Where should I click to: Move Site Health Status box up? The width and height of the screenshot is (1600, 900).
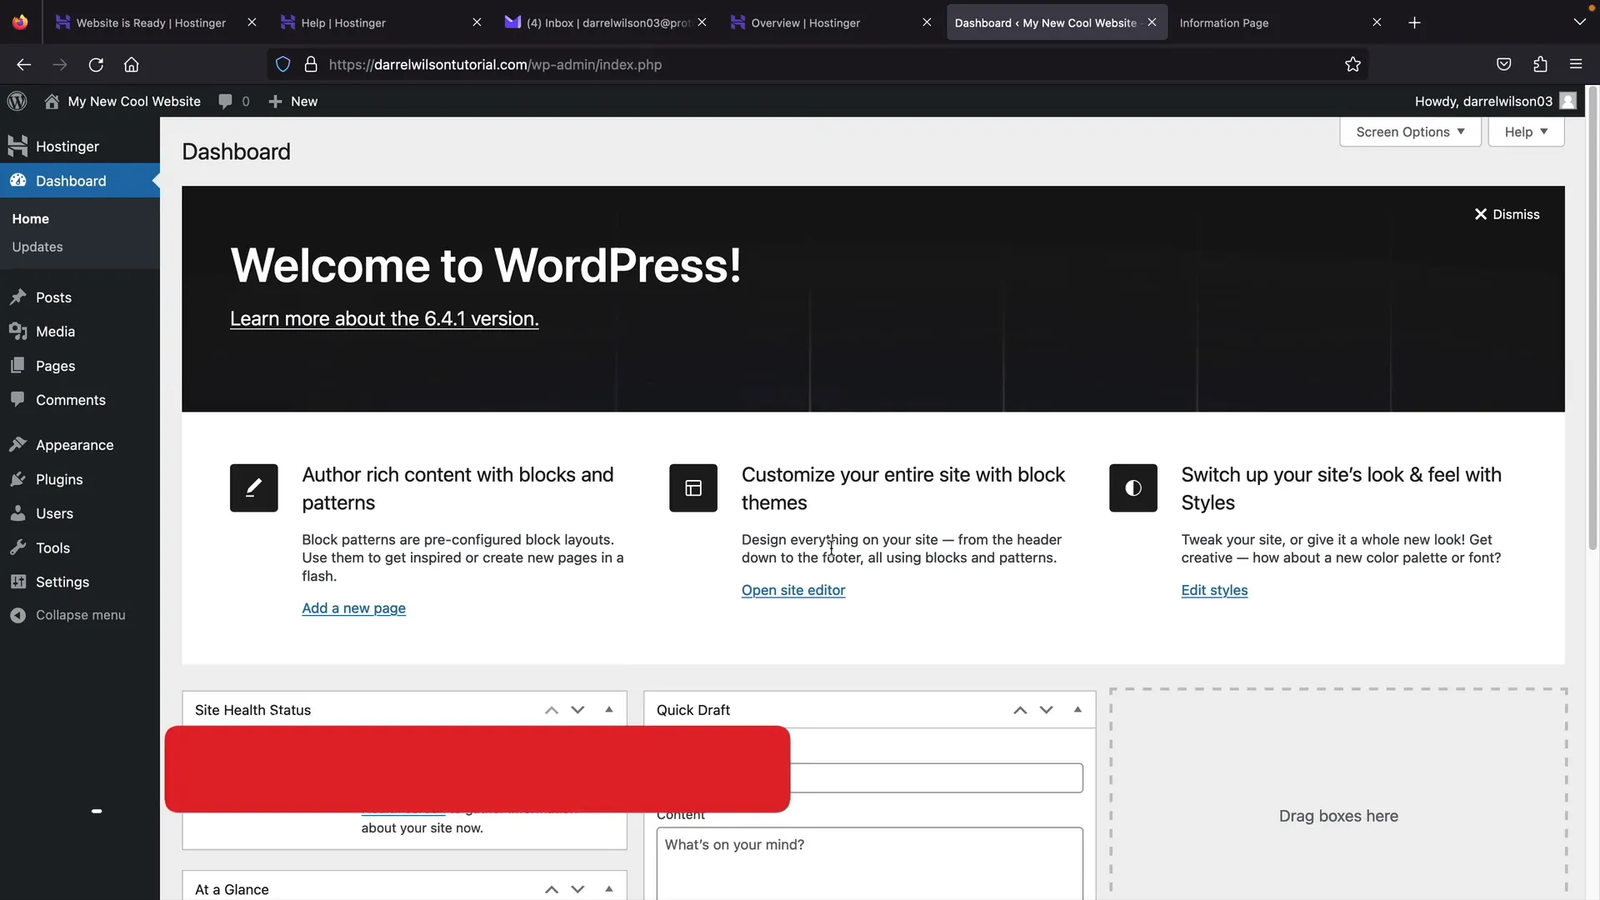pyautogui.click(x=551, y=710)
